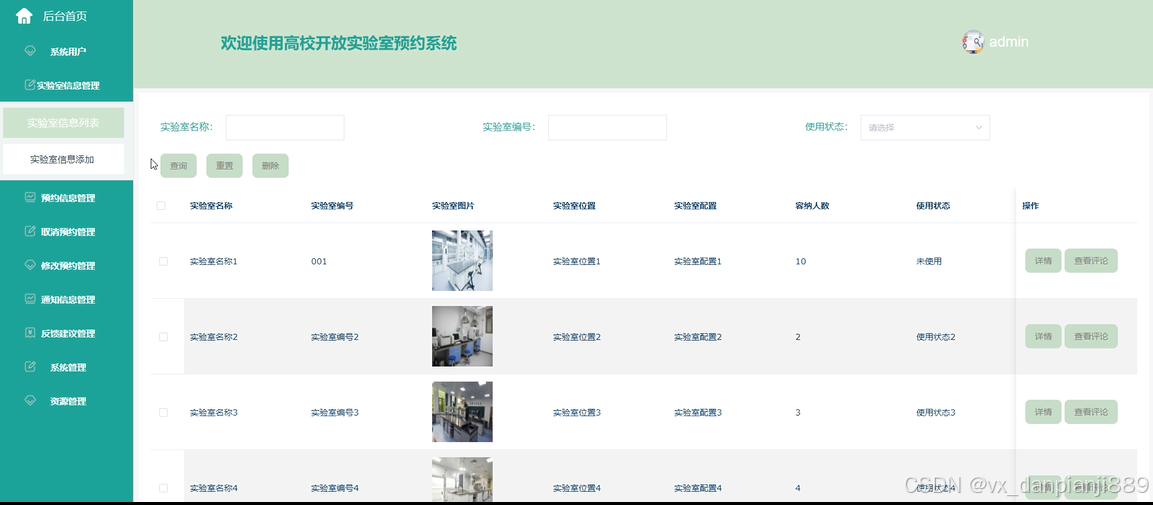Click 查看评论 for 实验室名称1
The image size is (1153, 505).
(x=1090, y=261)
